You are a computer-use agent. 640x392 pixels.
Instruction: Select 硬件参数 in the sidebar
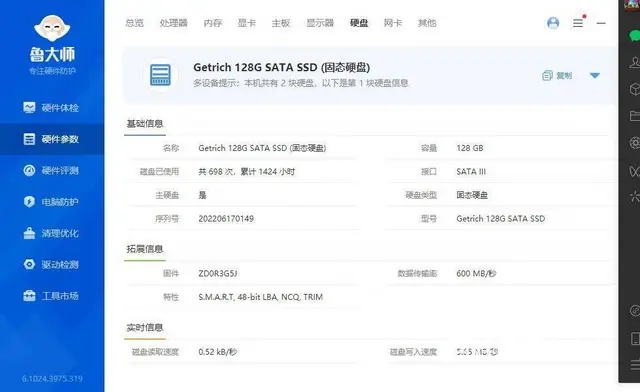51,139
